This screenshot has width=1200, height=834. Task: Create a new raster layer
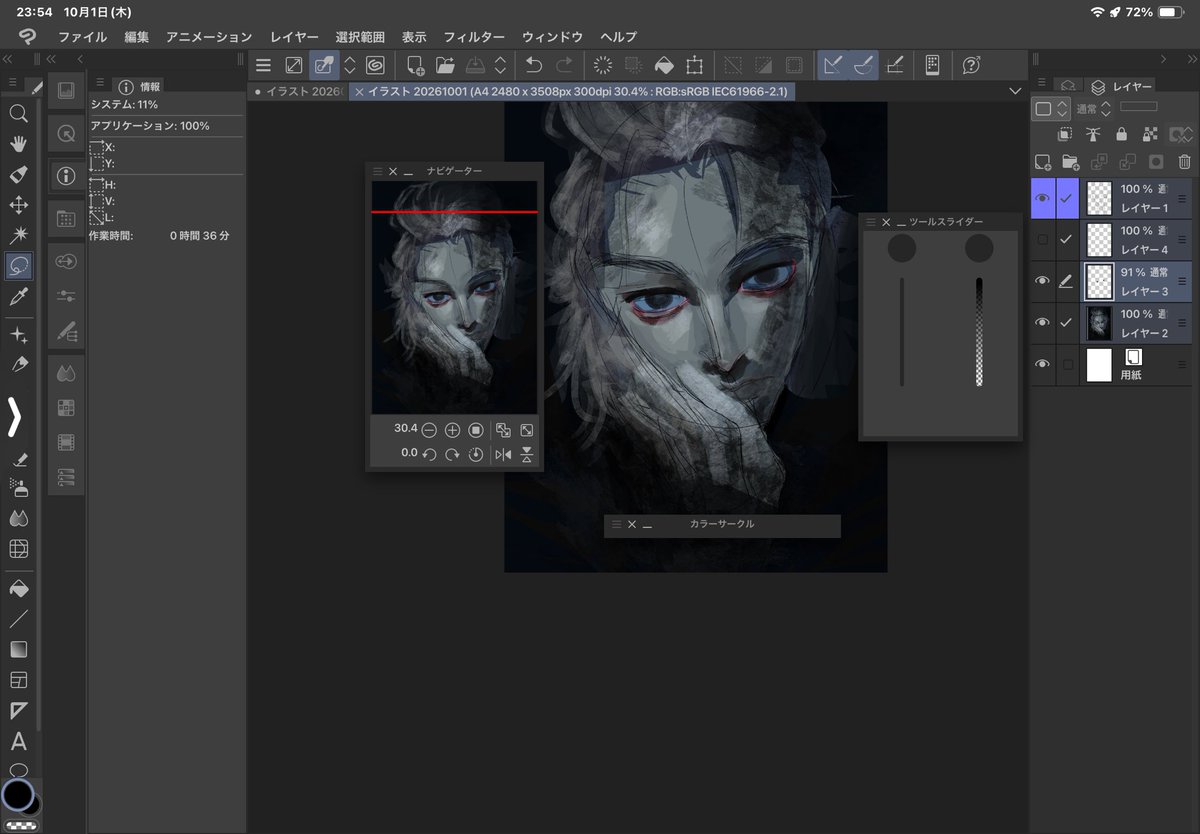point(1042,161)
